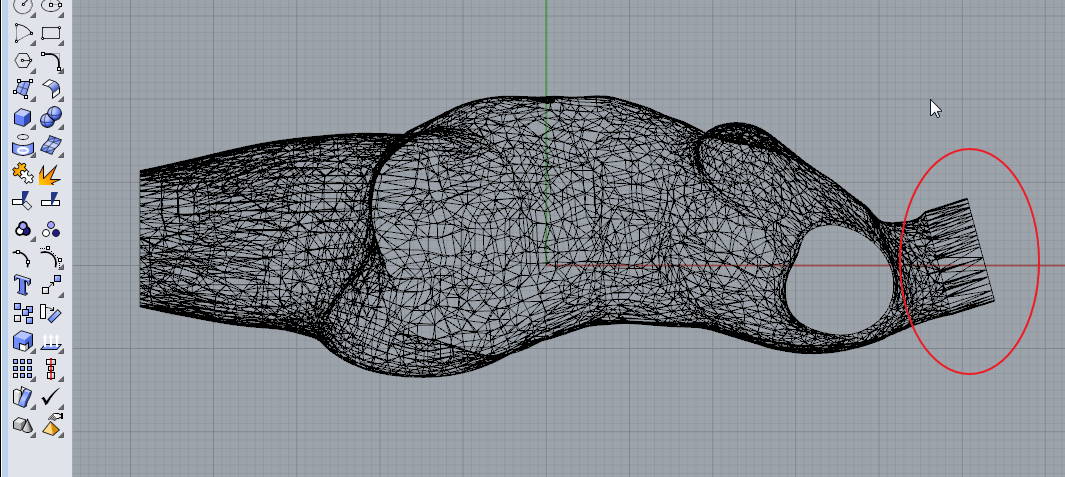The image size is (1065, 477).
Task: Select the Join puzzle-pieces tool
Action: (23, 173)
